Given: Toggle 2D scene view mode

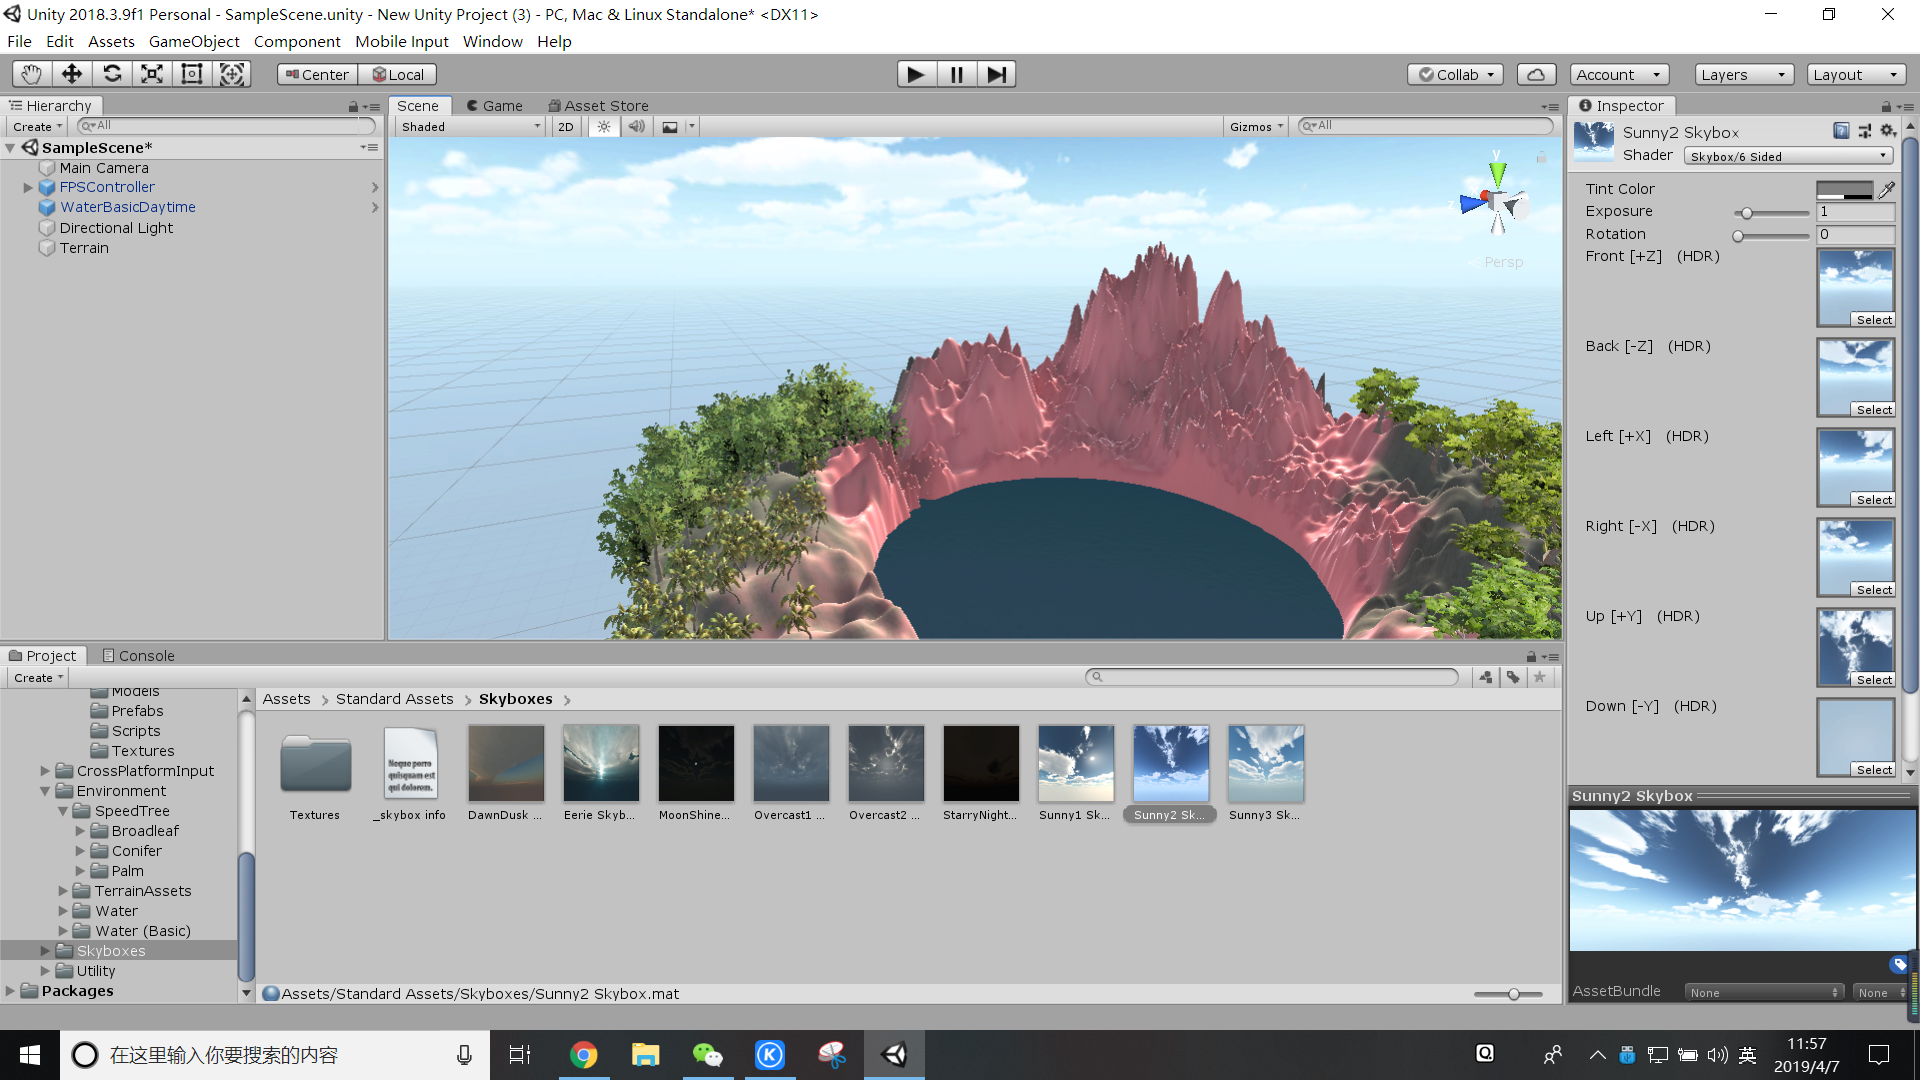Looking at the screenshot, I should (x=566, y=127).
